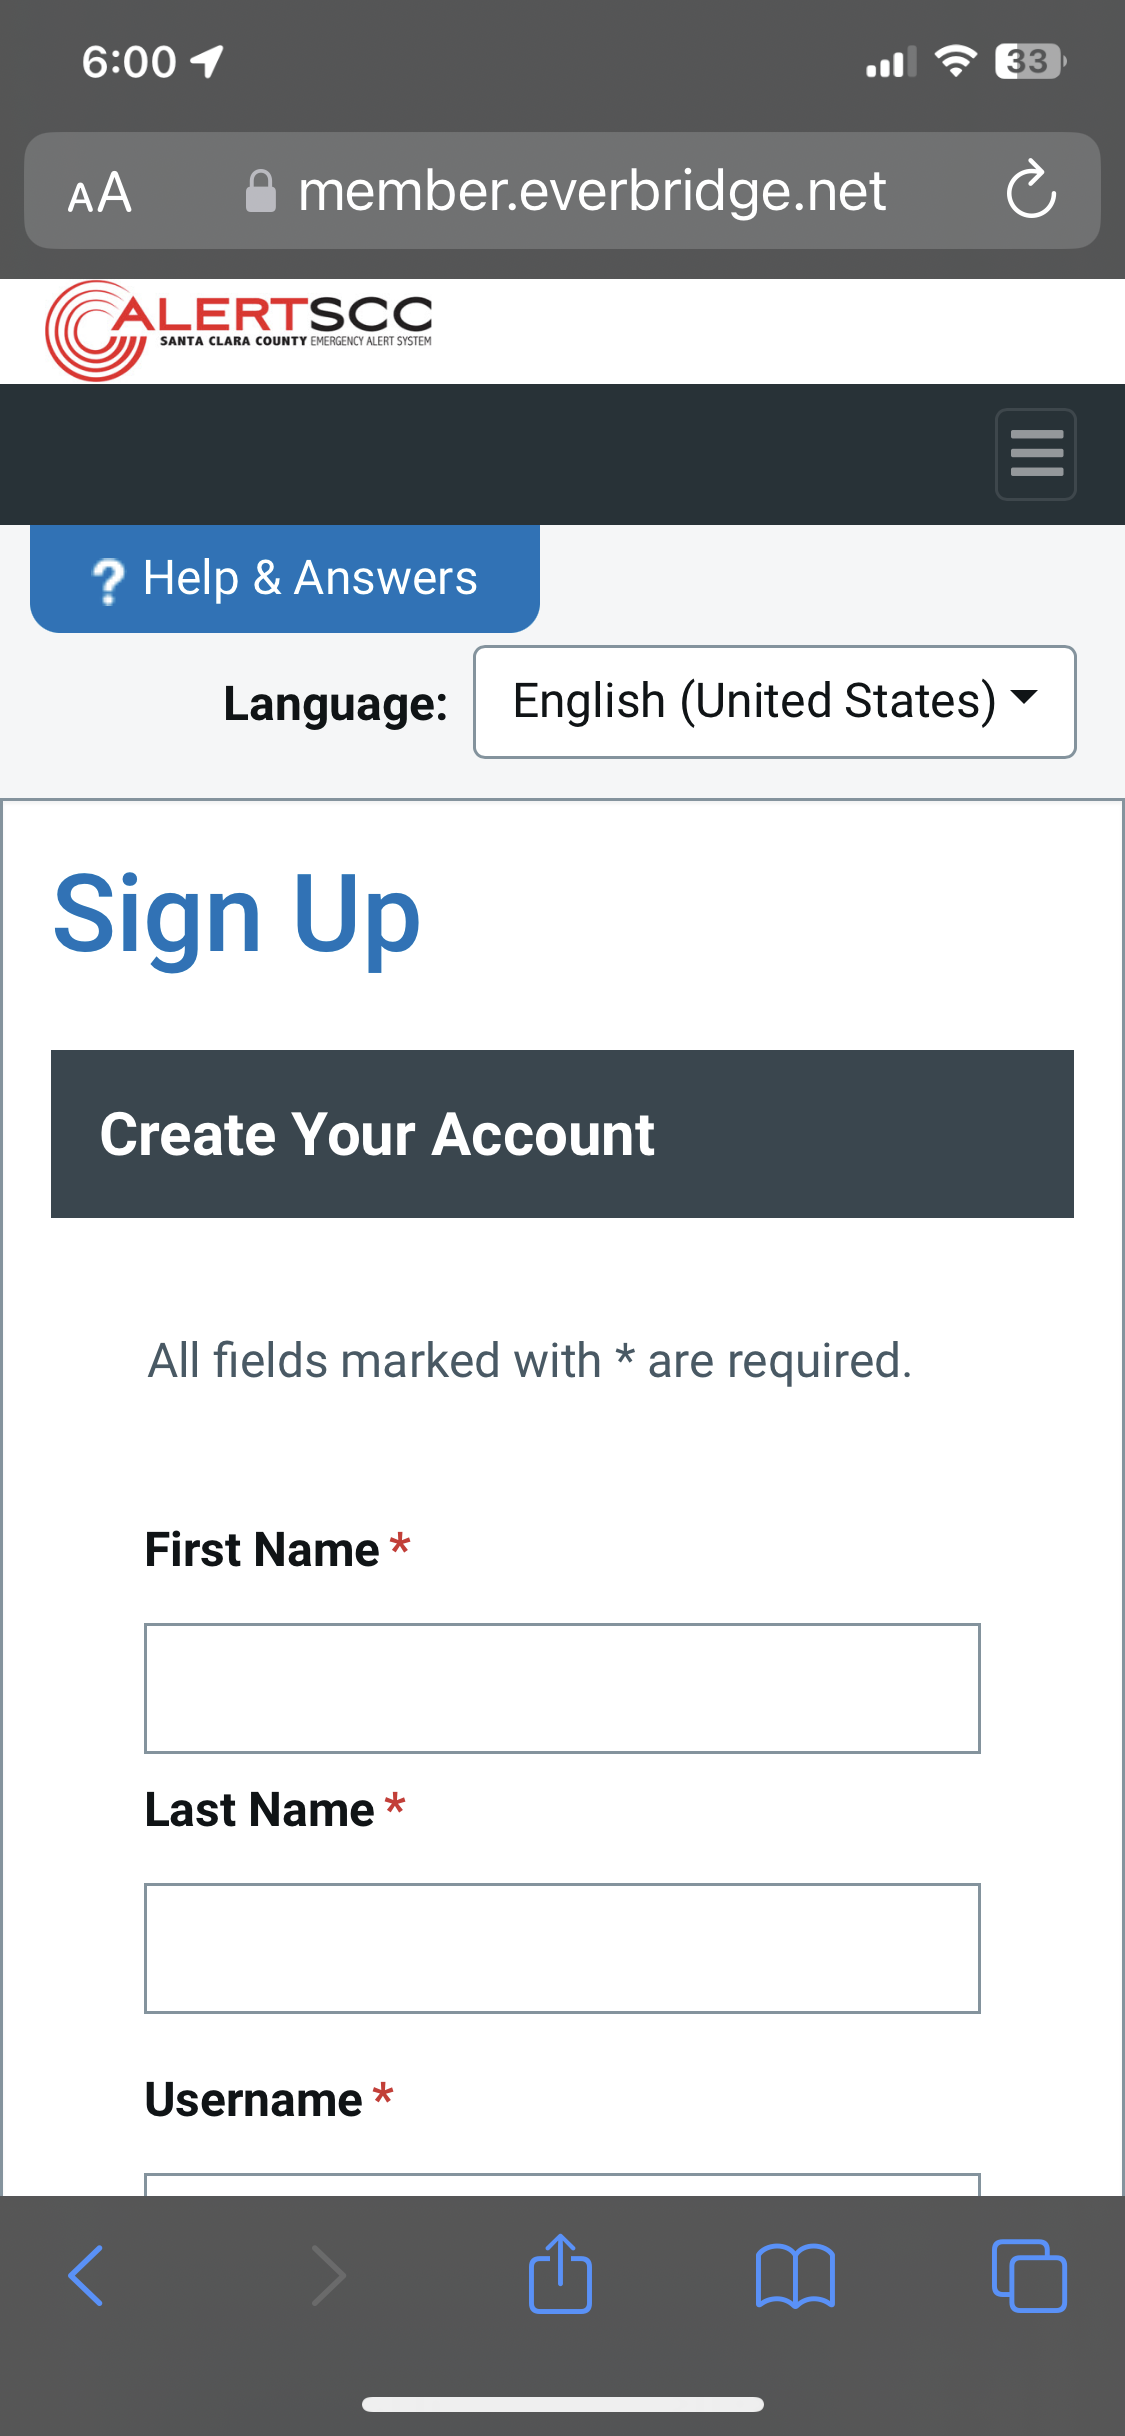The height and width of the screenshot is (2436, 1125).
Task: Tap the back navigation arrow
Action: pos(86,2274)
